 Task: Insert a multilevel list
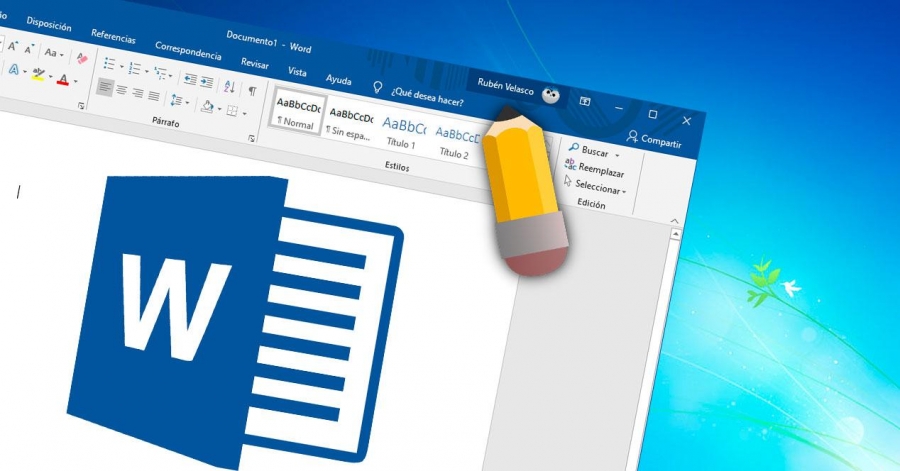point(160,73)
